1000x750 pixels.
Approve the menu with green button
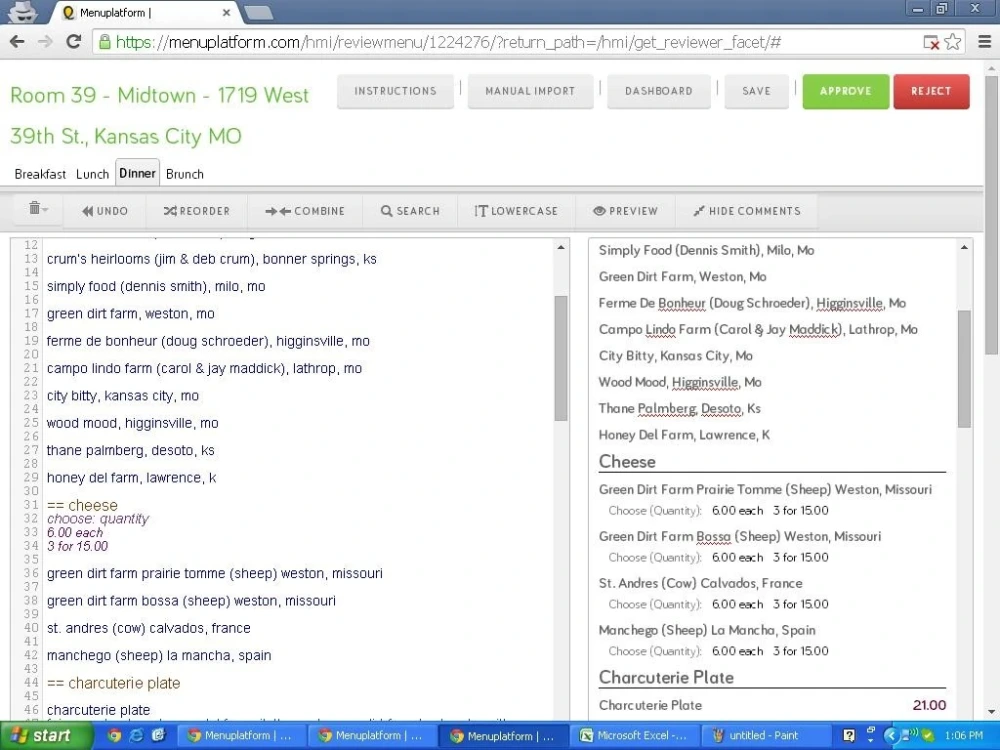pyautogui.click(x=846, y=91)
